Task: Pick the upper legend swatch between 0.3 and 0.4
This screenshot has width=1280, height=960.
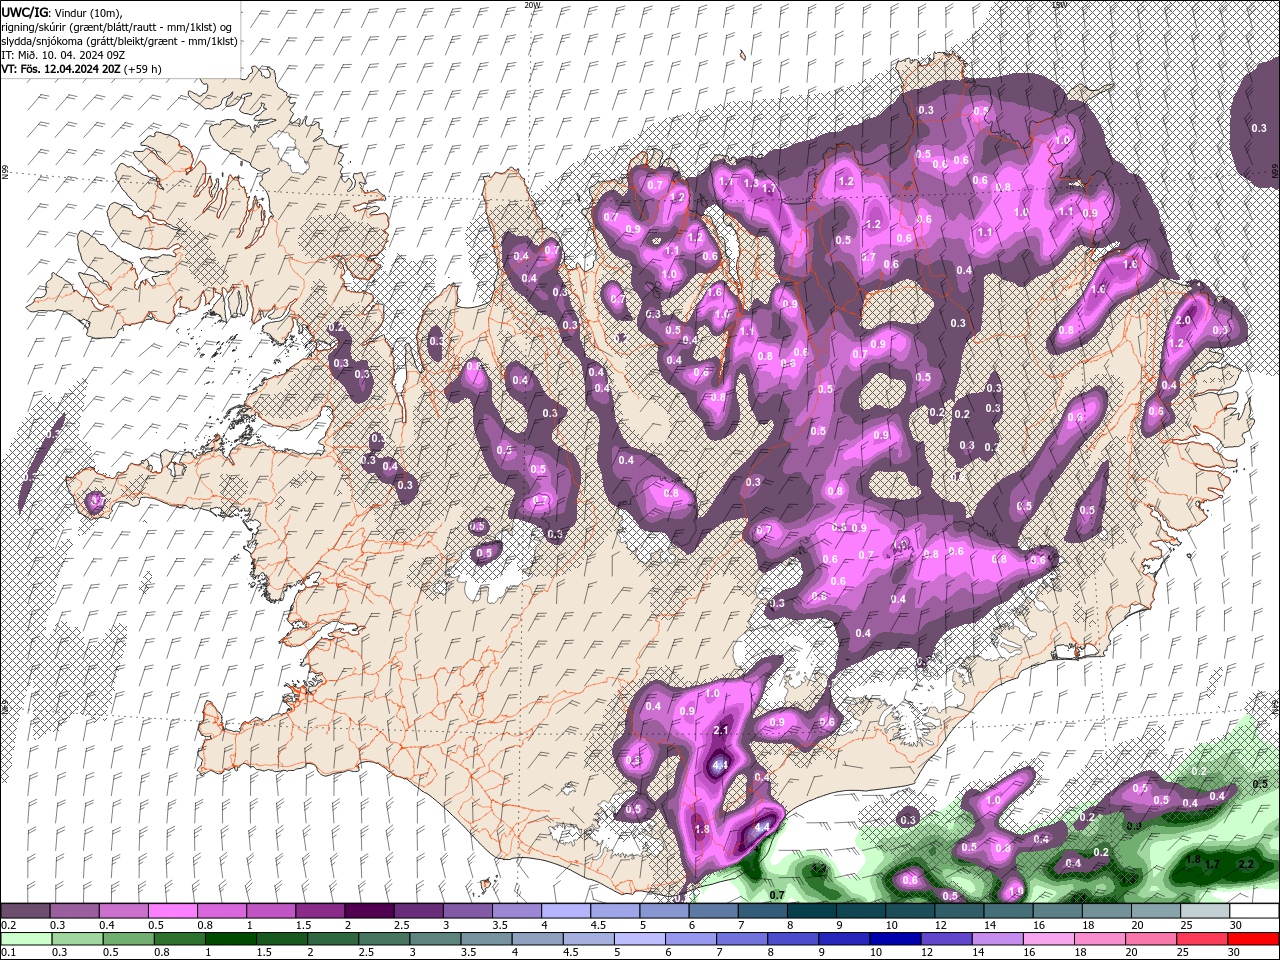Action: pyautogui.click(x=74, y=911)
